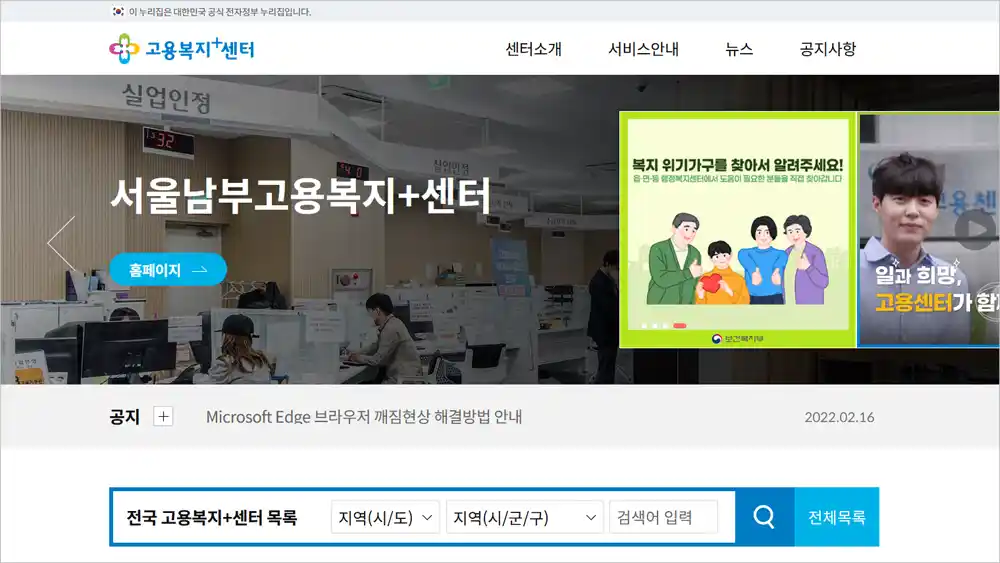Open the Microsoft Edge 브라우저 notice link
1000x563 pixels.
[x=364, y=417]
